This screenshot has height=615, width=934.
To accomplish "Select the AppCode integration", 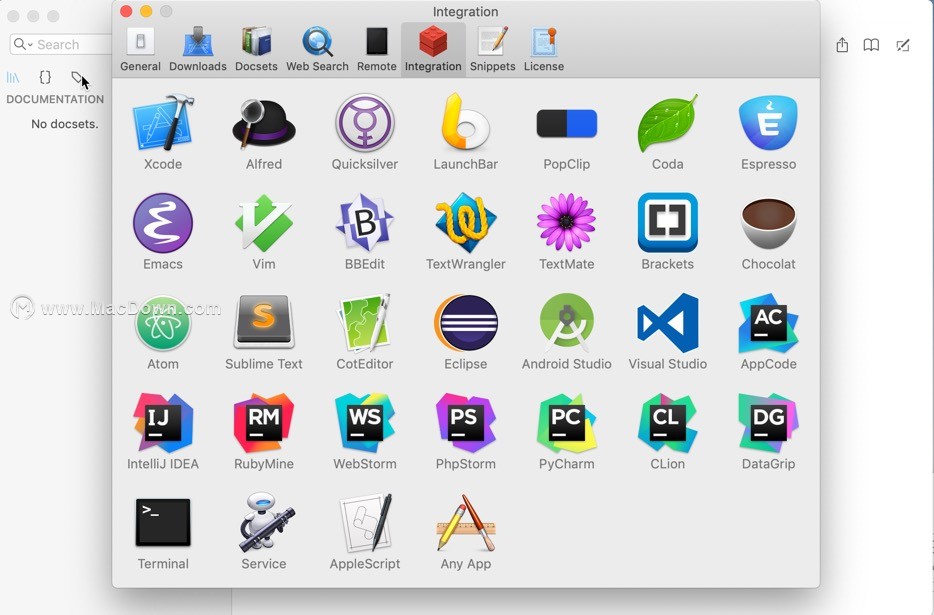I will 768,323.
